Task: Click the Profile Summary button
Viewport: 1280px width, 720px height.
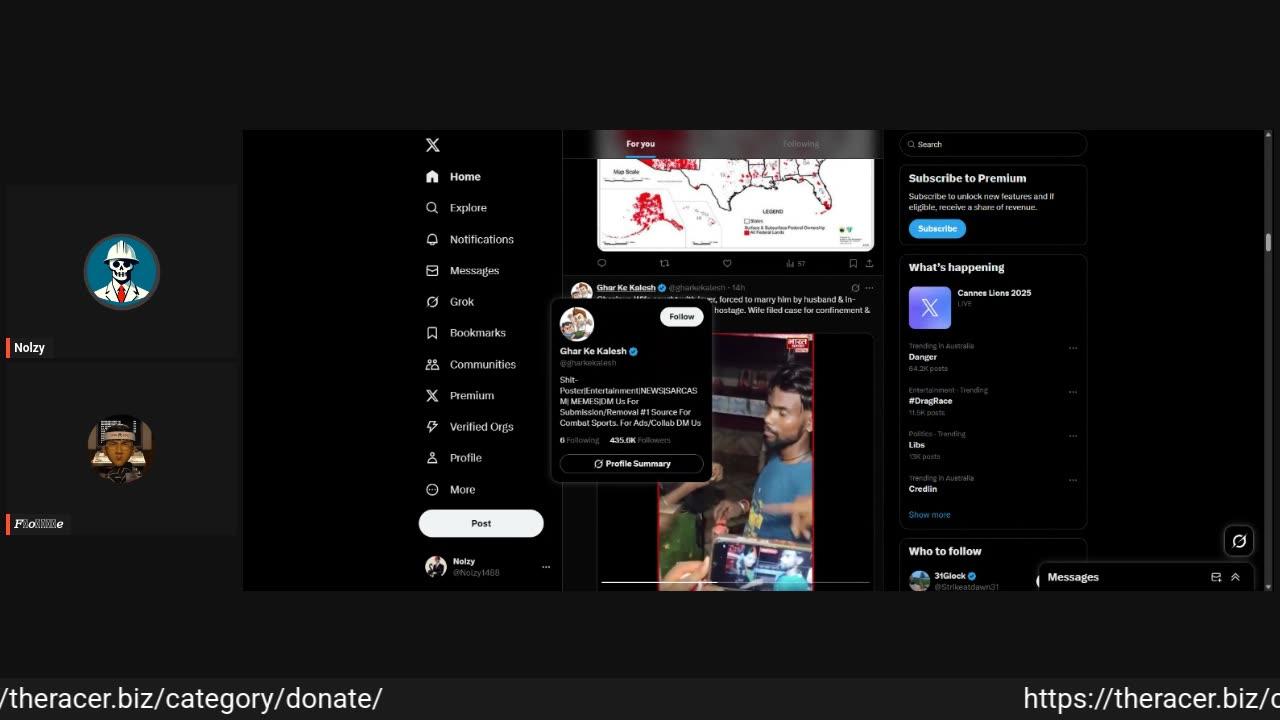Action: (x=632, y=464)
